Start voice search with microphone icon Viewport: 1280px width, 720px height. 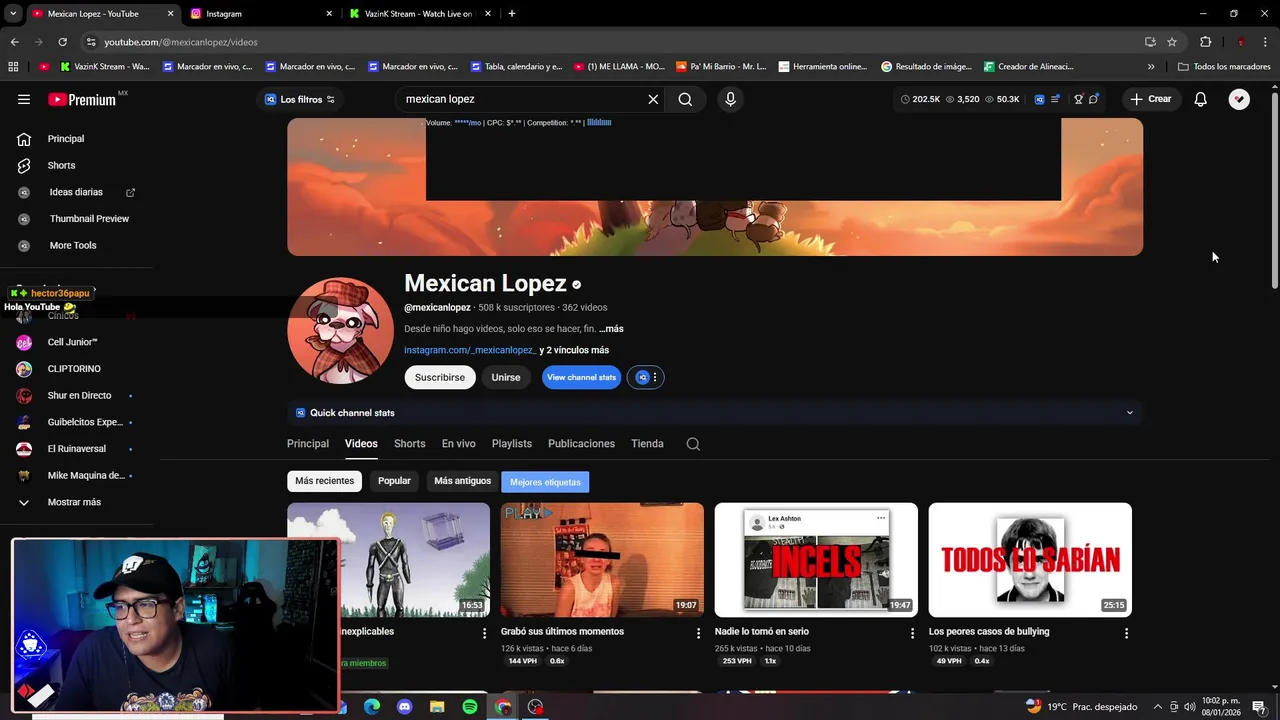(x=730, y=99)
